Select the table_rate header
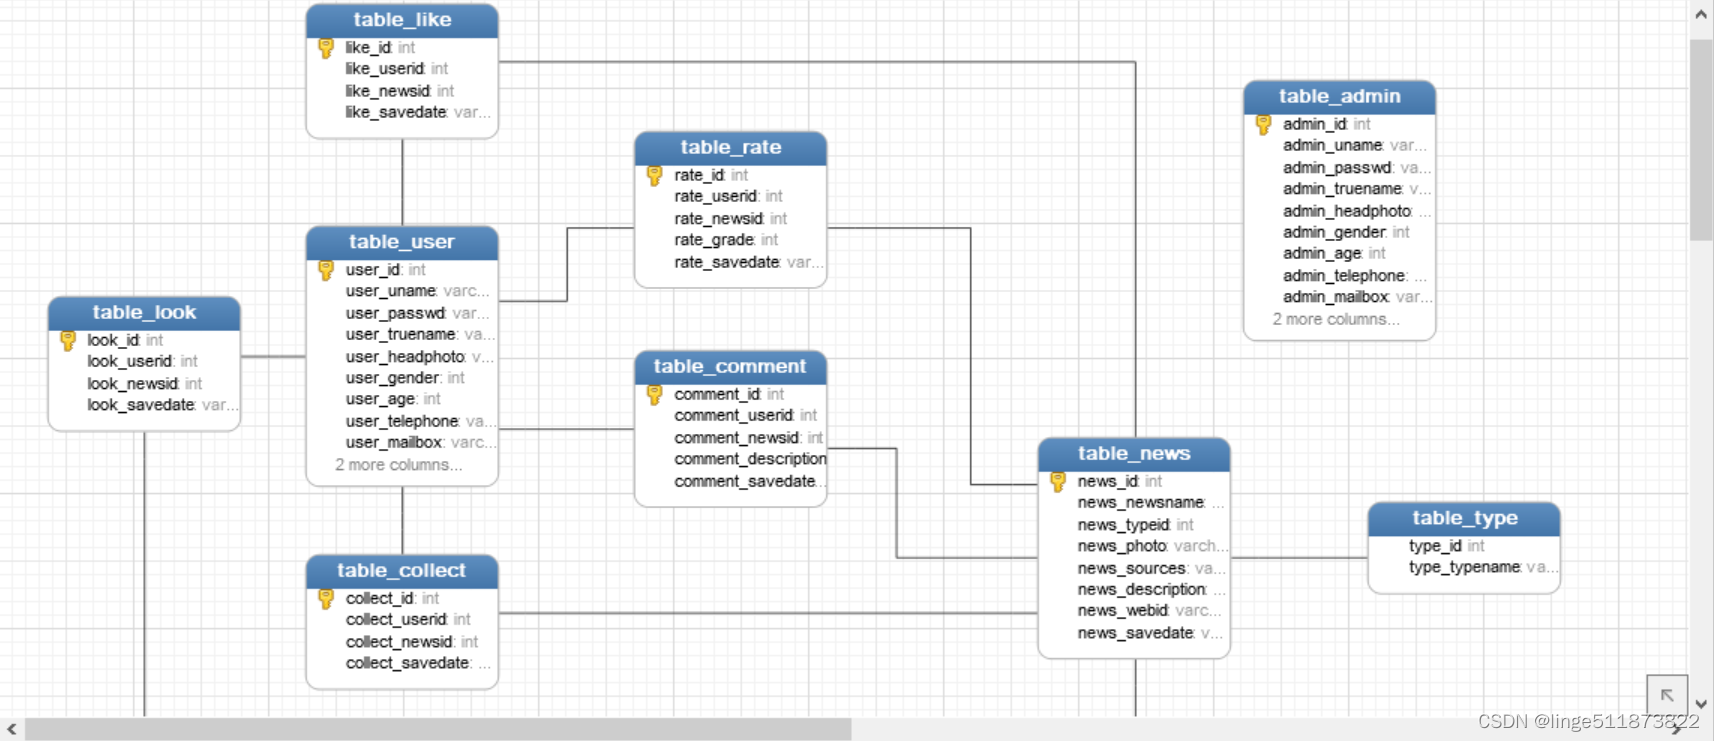Viewport: 1714px width, 741px height. click(731, 148)
